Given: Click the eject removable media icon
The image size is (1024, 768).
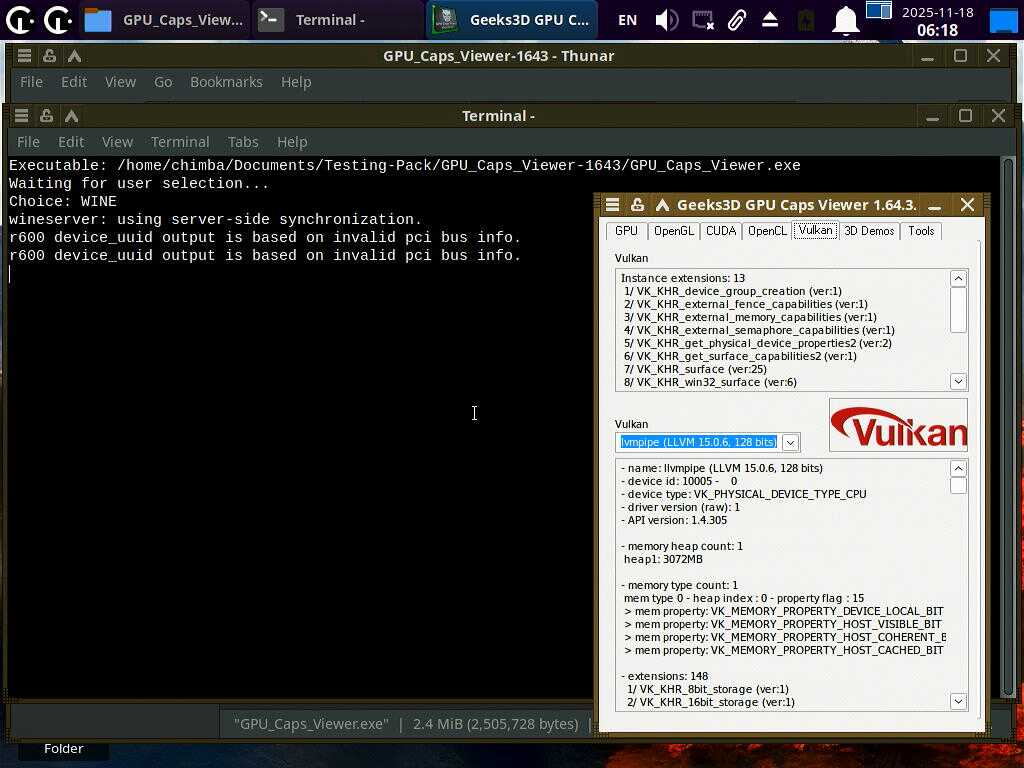Looking at the screenshot, I should [x=770, y=20].
